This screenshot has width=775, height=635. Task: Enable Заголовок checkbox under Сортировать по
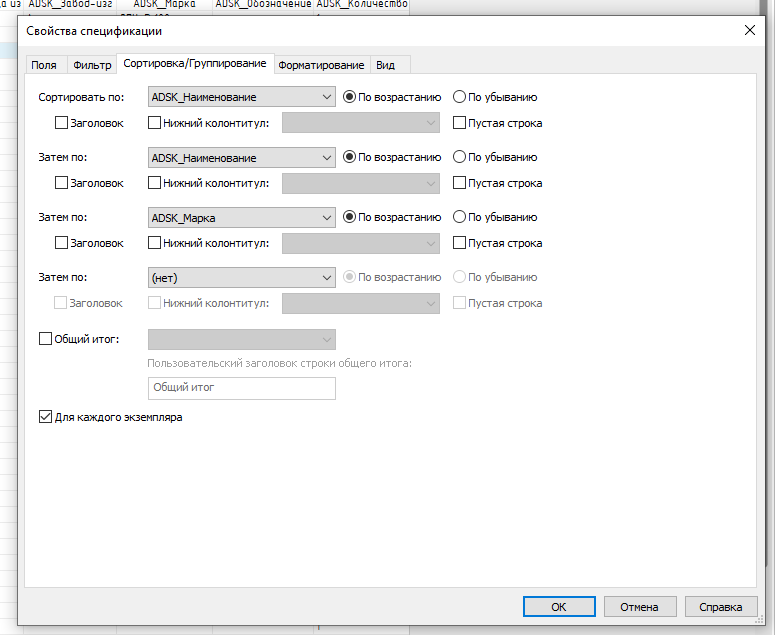(x=62, y=124)
